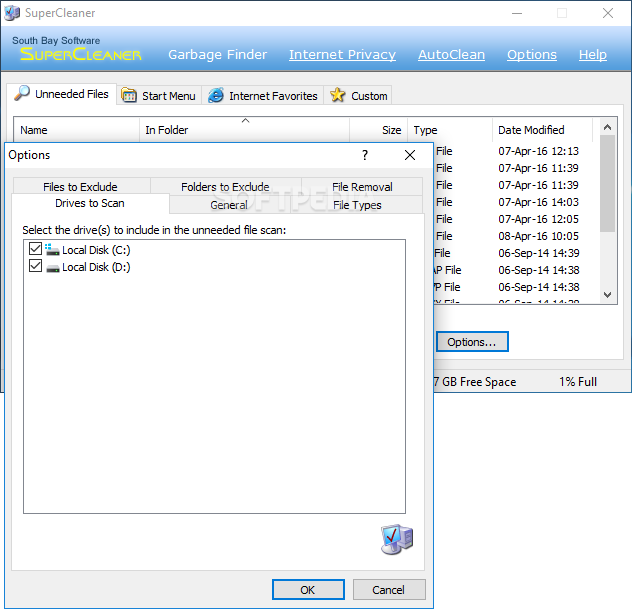
Task: Click the Options... button in main window
Action: tap(472, 342)
